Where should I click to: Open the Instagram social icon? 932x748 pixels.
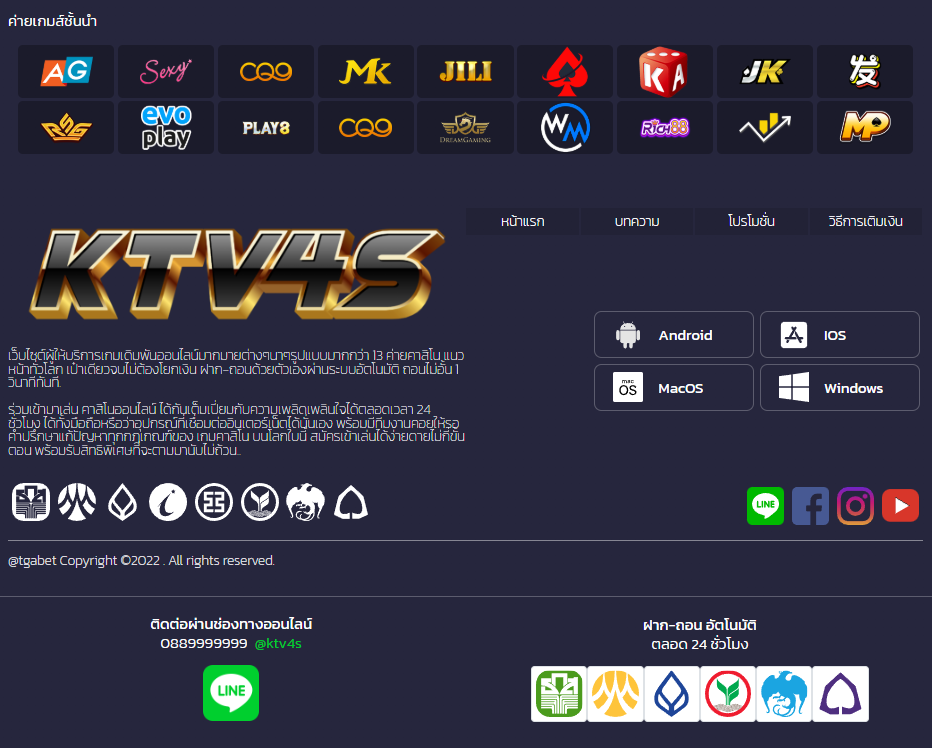point(855,506)
